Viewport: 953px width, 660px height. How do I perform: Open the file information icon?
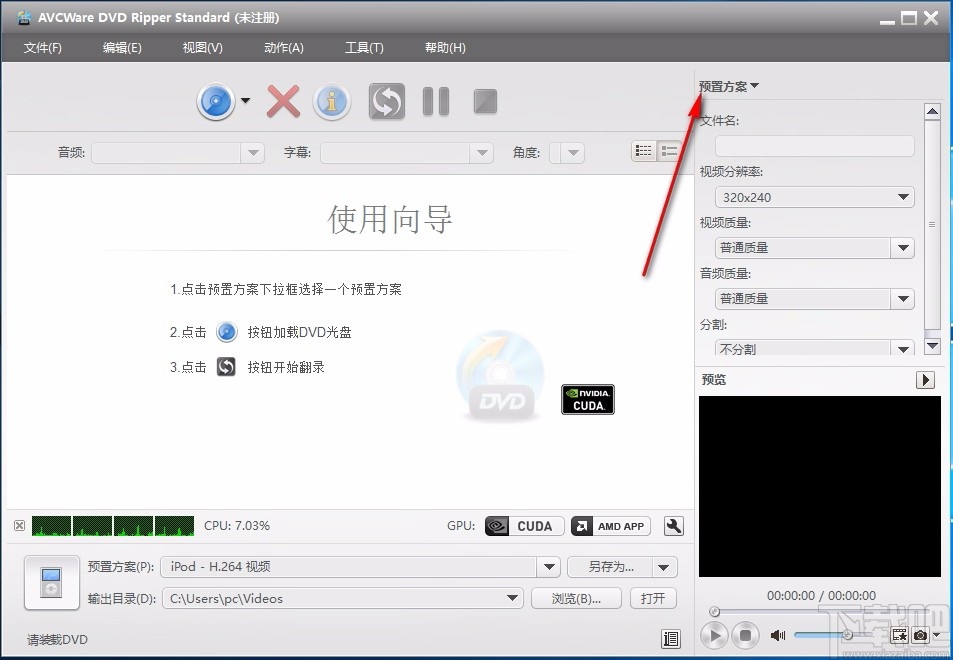click(x=332, y=100)
